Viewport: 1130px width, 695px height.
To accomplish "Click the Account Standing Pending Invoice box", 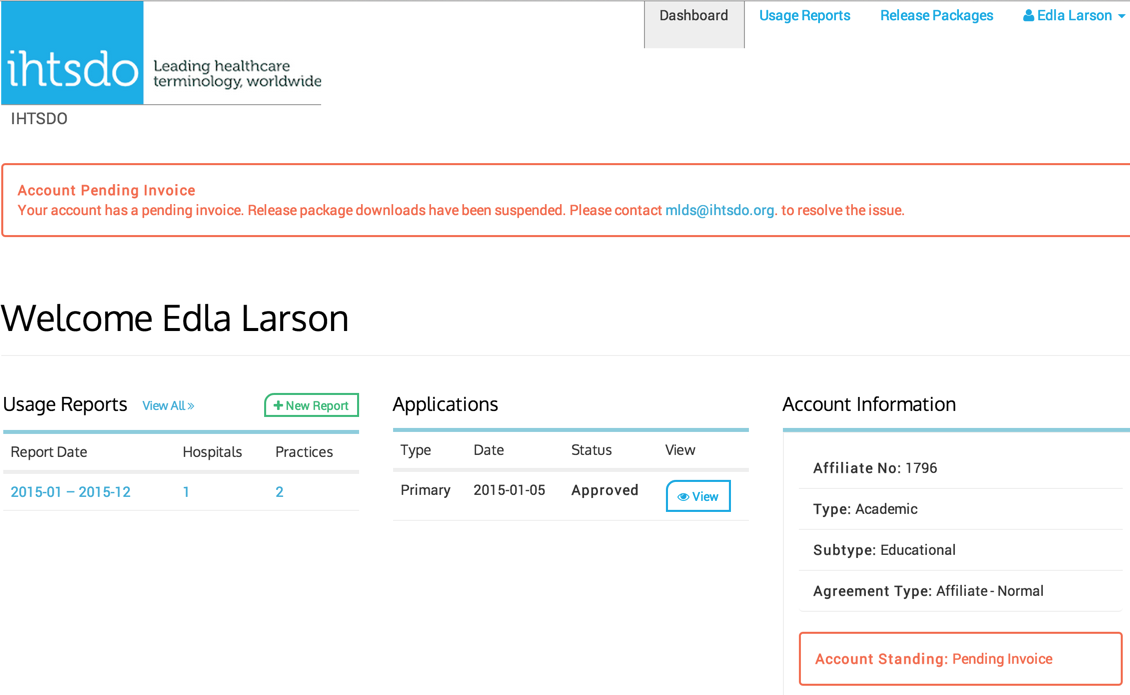I will [960, 659].
